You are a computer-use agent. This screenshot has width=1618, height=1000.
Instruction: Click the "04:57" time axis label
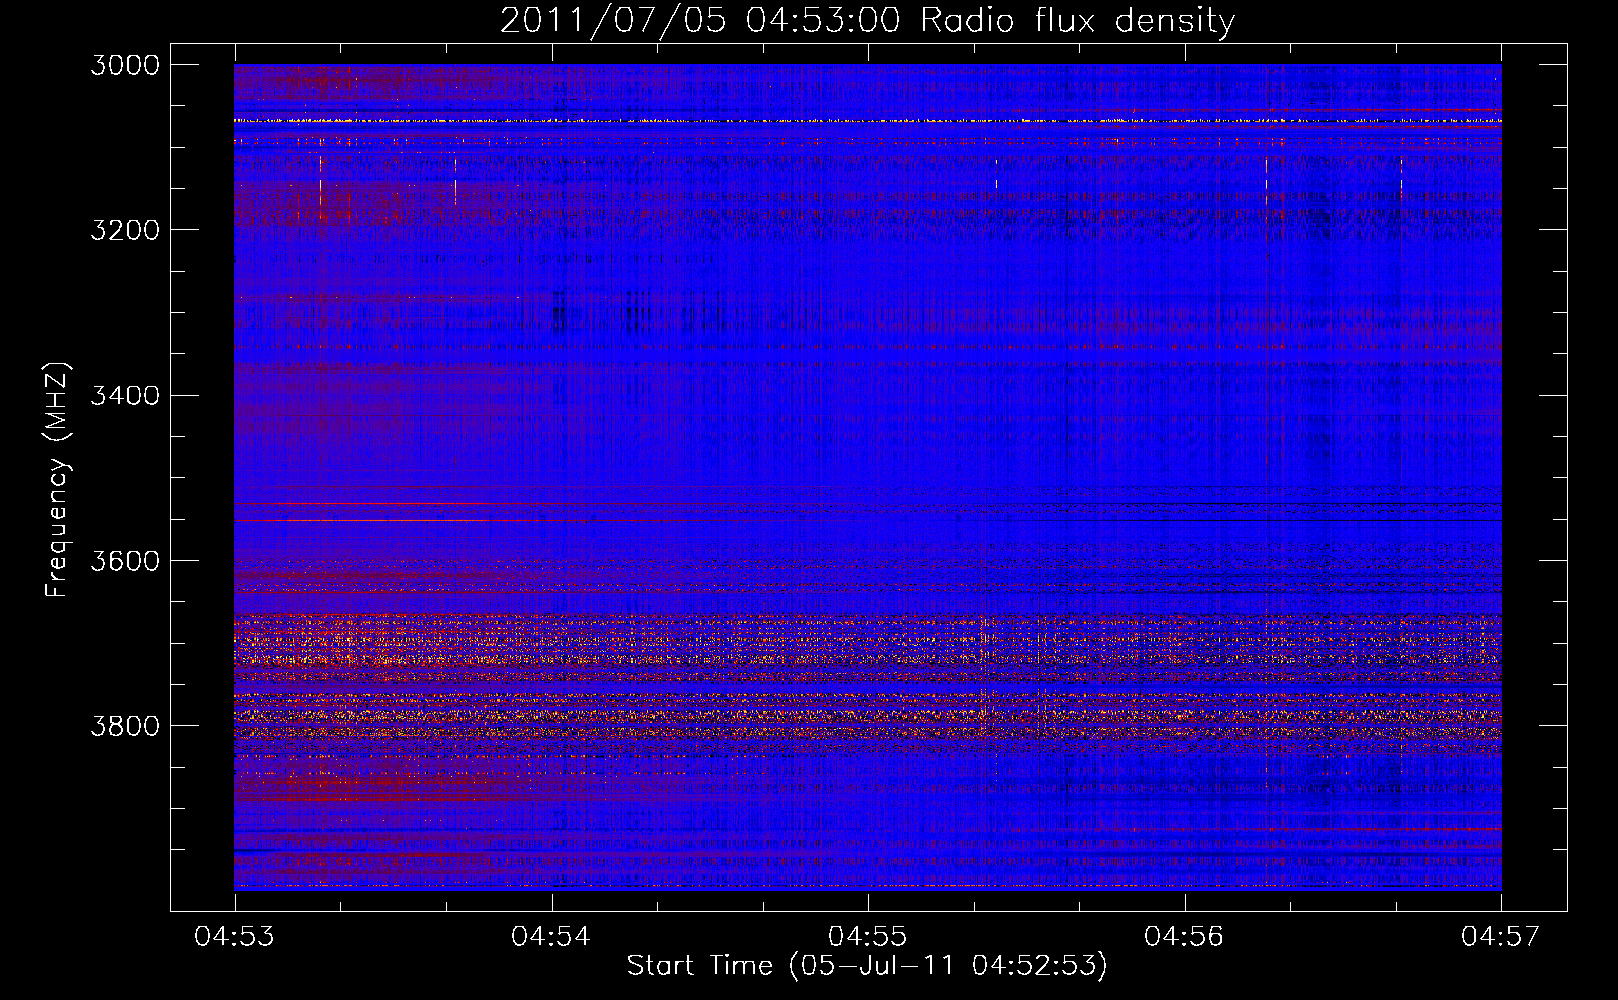[1501, 936]
